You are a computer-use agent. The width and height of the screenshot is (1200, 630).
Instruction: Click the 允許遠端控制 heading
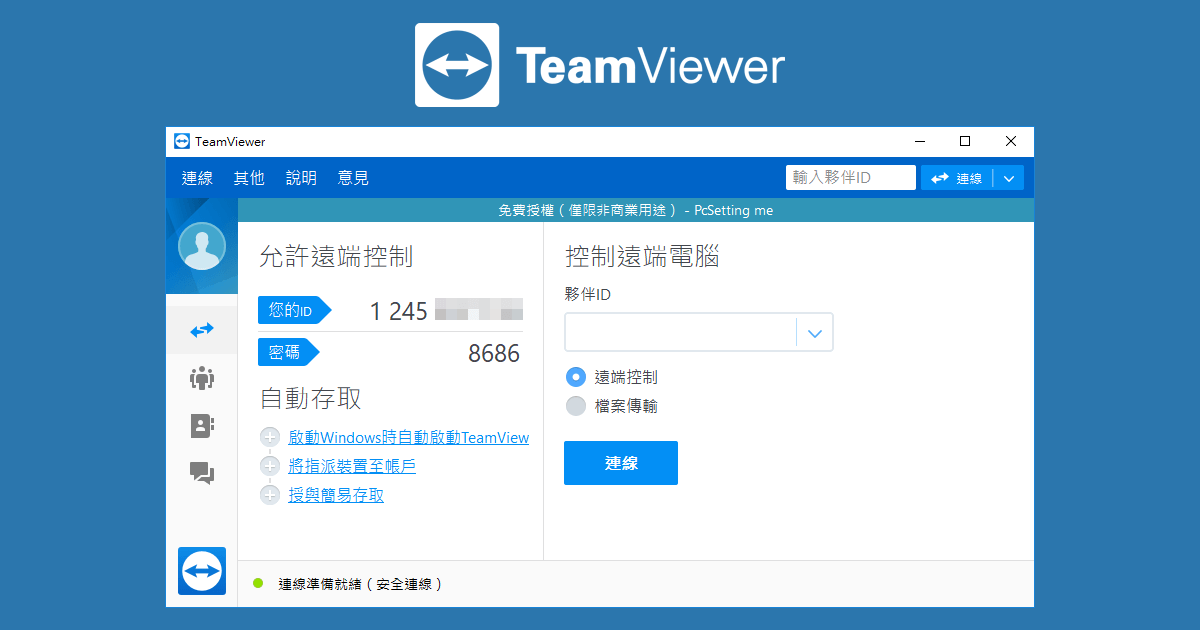pyautogui.click(x=336, y=257)
